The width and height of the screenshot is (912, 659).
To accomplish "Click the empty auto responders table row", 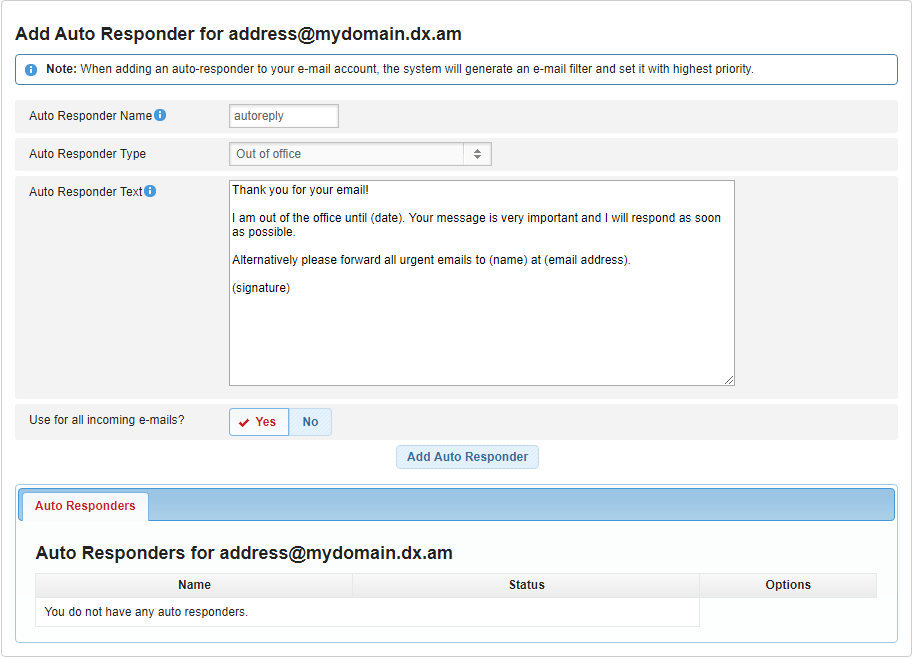I will pyautogui.click(x=367, y=612).
